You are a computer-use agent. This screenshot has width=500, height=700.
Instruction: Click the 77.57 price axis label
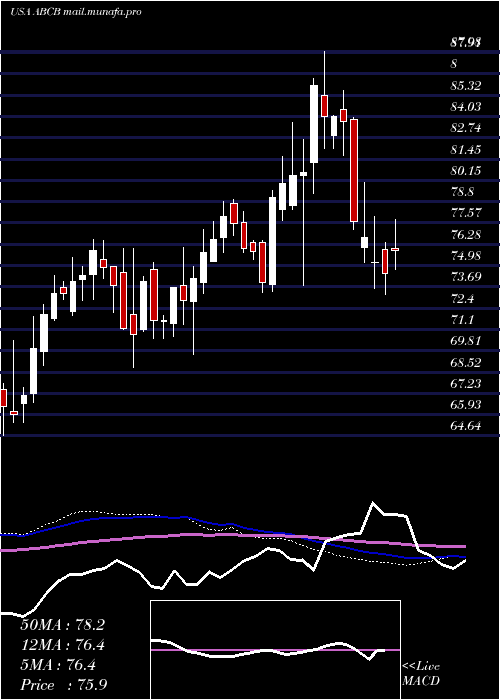pyautogui.click(x=466, y=213)
